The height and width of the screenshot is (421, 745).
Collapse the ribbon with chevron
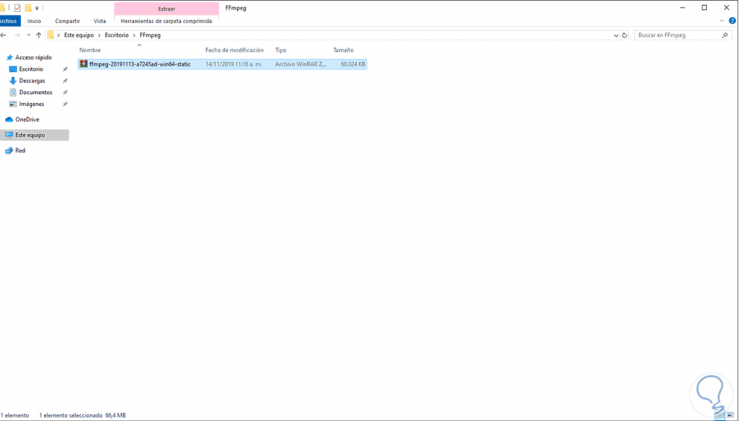click(721, 21)
